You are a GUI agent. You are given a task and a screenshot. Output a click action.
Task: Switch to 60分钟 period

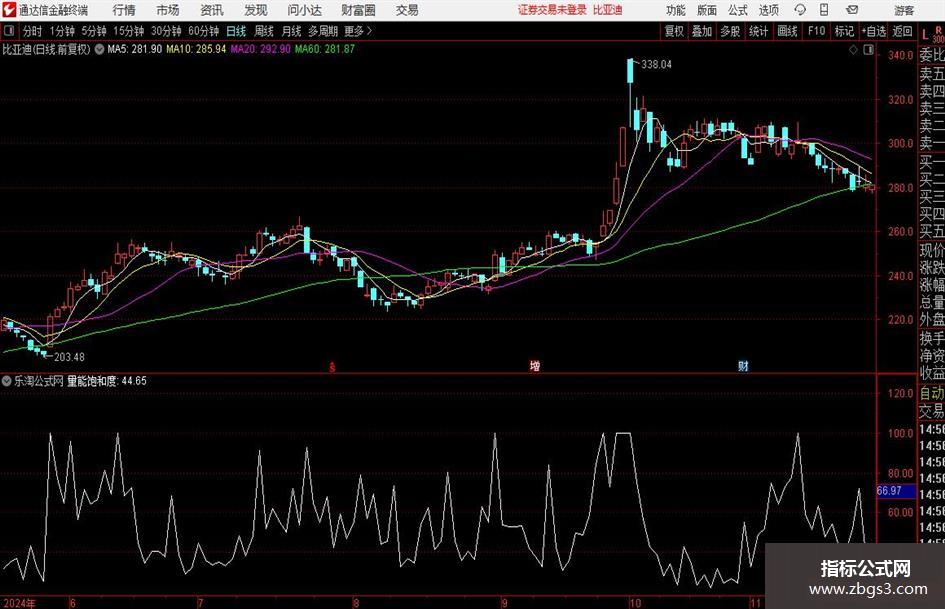pyautogui.click(x=203, y=31)
